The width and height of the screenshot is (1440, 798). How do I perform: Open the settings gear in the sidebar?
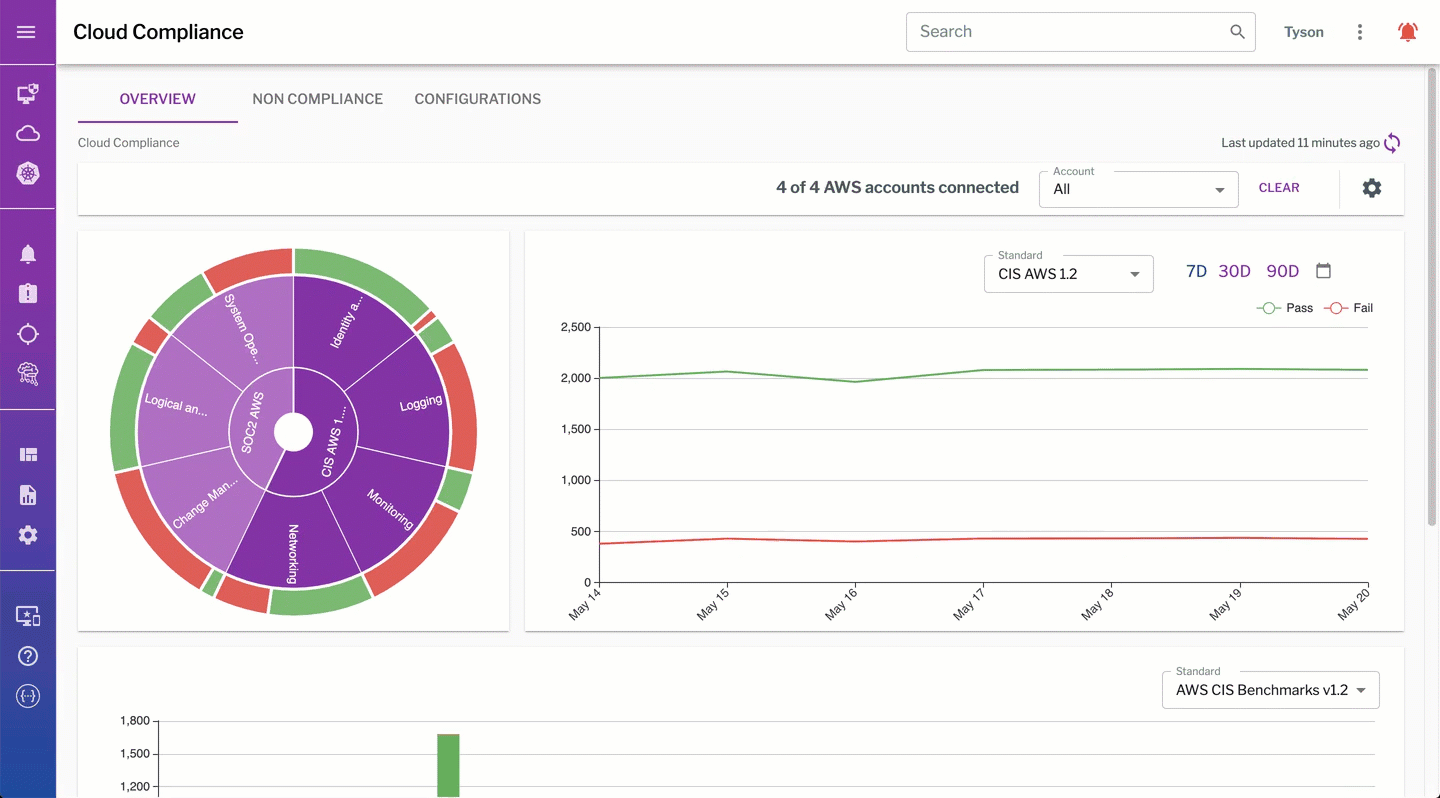(28, 535)
